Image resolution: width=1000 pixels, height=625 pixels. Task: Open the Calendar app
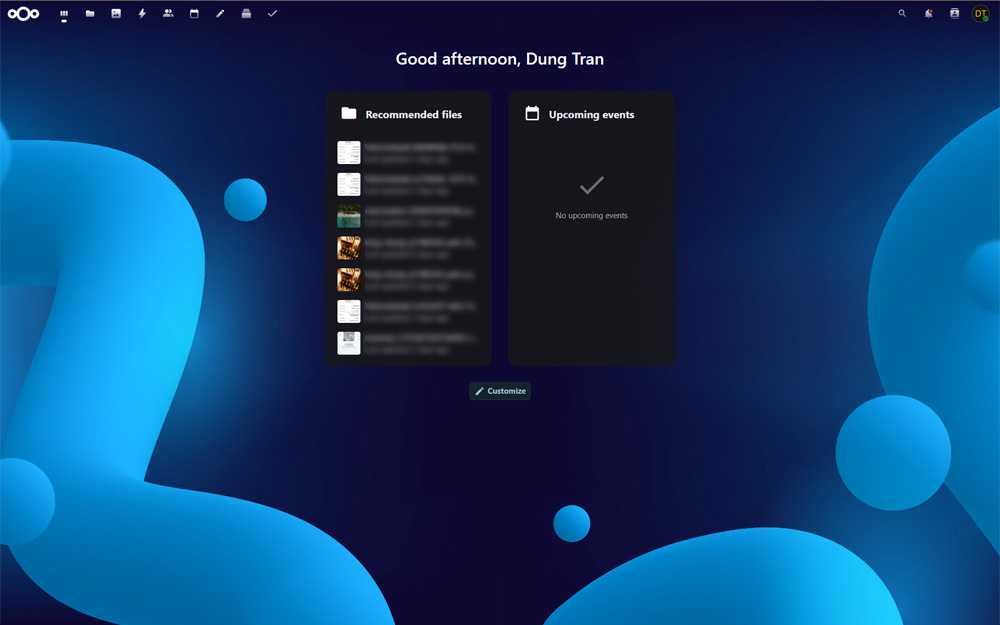pyautogui.click(x=194, y=13)
